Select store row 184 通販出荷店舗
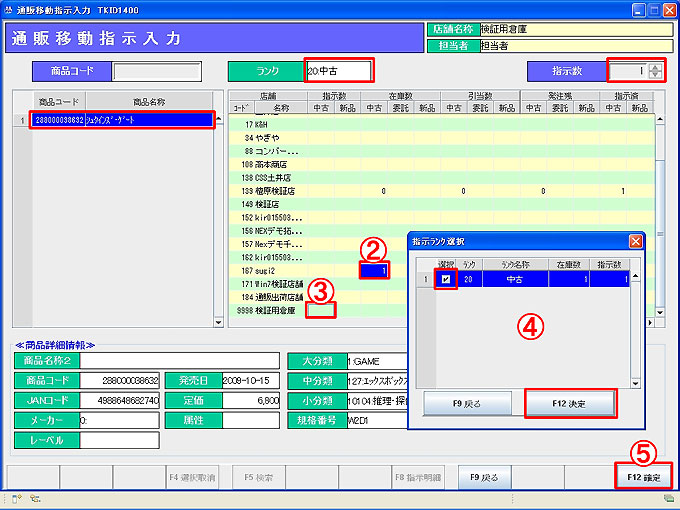 pyautogui.click(x=317, y=297)
